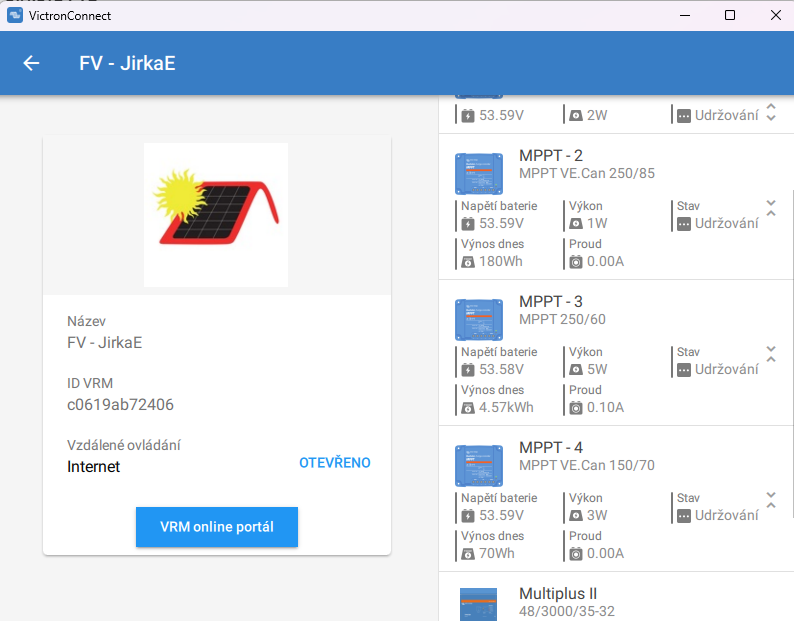
Task: Select the MPPT - 3 device title
Action: click(550, 301)
